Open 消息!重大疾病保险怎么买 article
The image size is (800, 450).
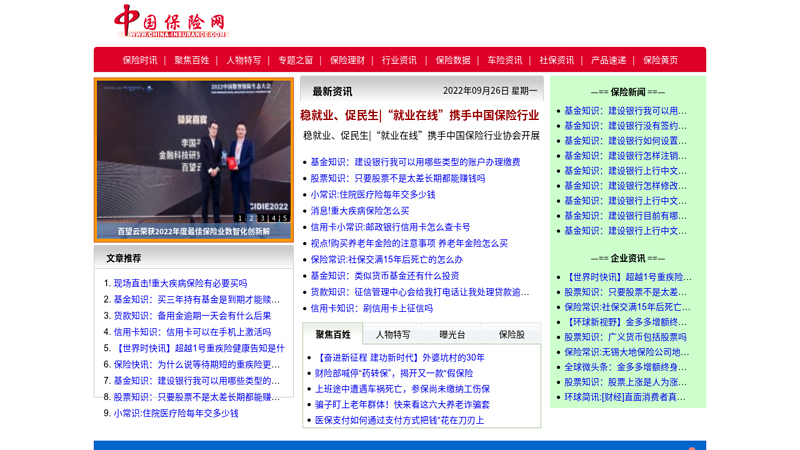[360, 211]
